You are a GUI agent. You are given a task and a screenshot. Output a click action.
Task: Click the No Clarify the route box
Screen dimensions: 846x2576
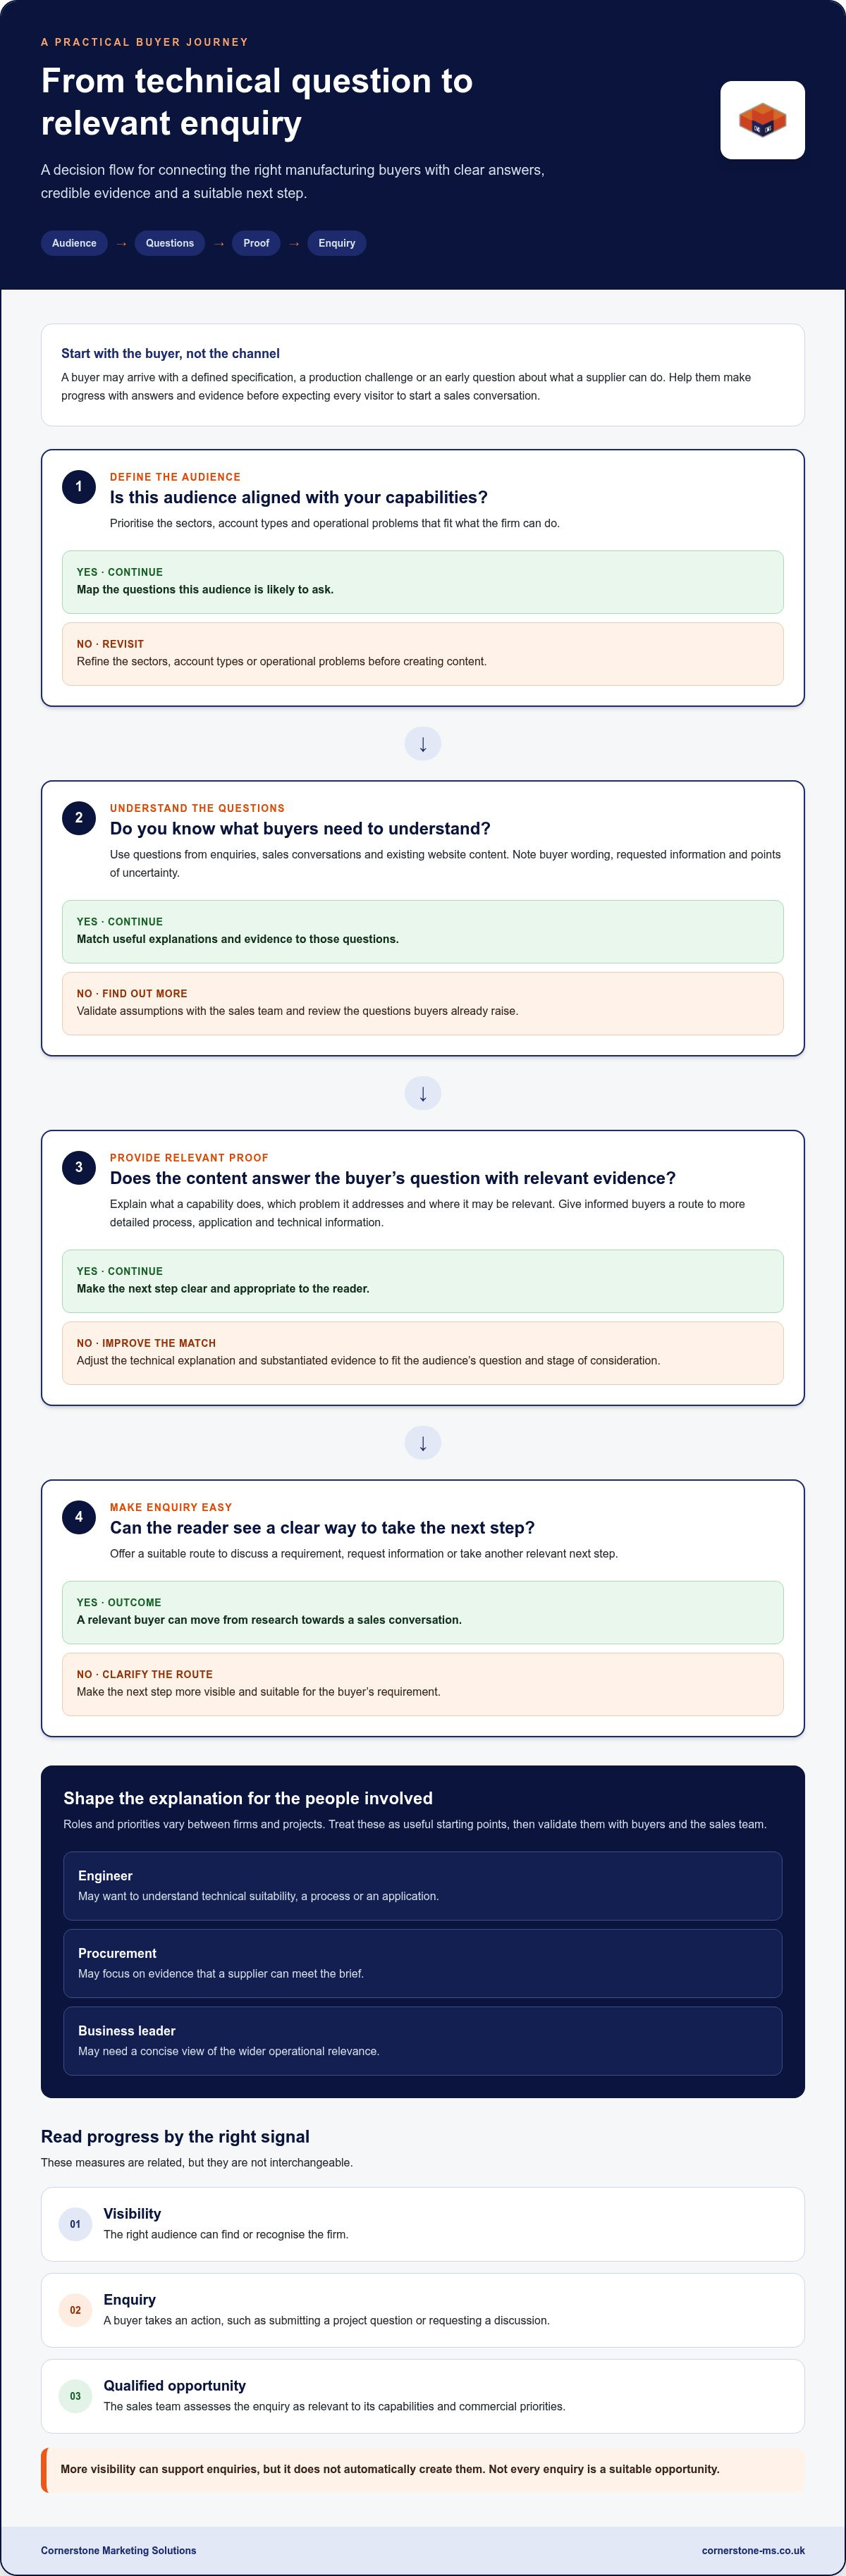point(423,1684)
